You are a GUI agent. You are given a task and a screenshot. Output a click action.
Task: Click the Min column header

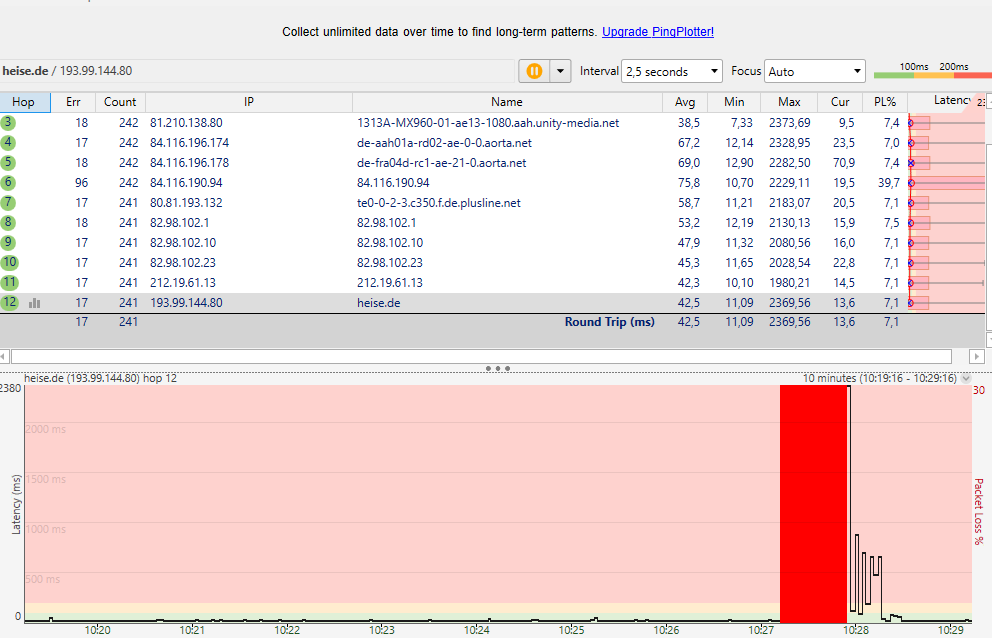point(734,102)
